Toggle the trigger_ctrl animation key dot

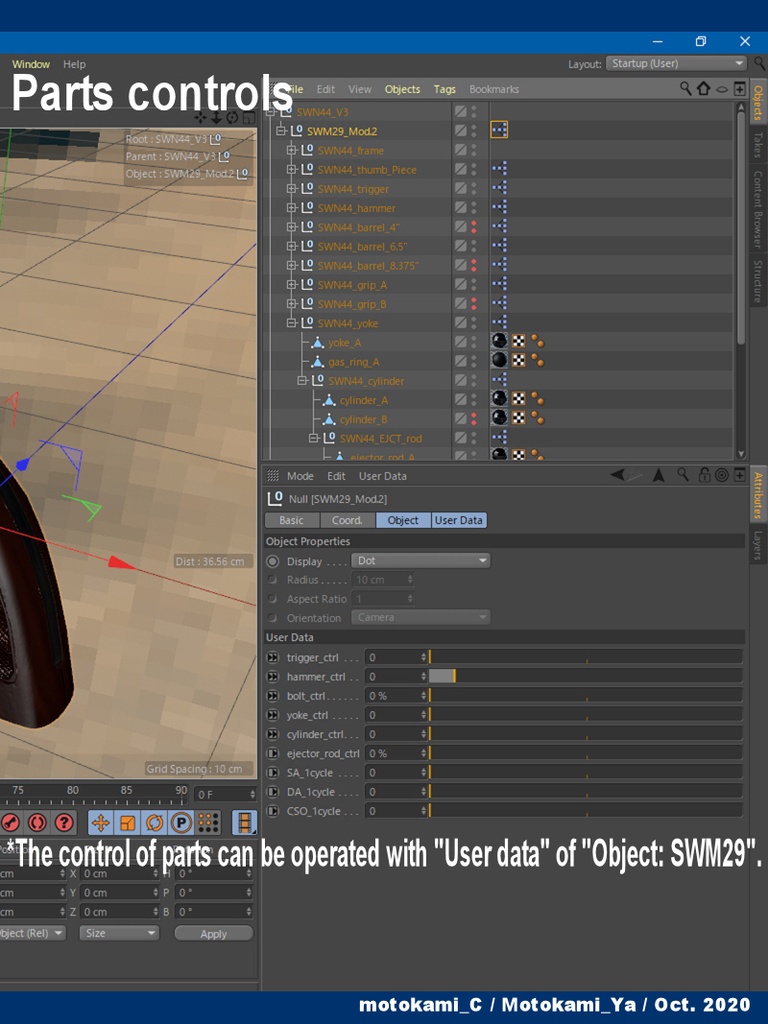pyautogui.click(x=272, y=657)
